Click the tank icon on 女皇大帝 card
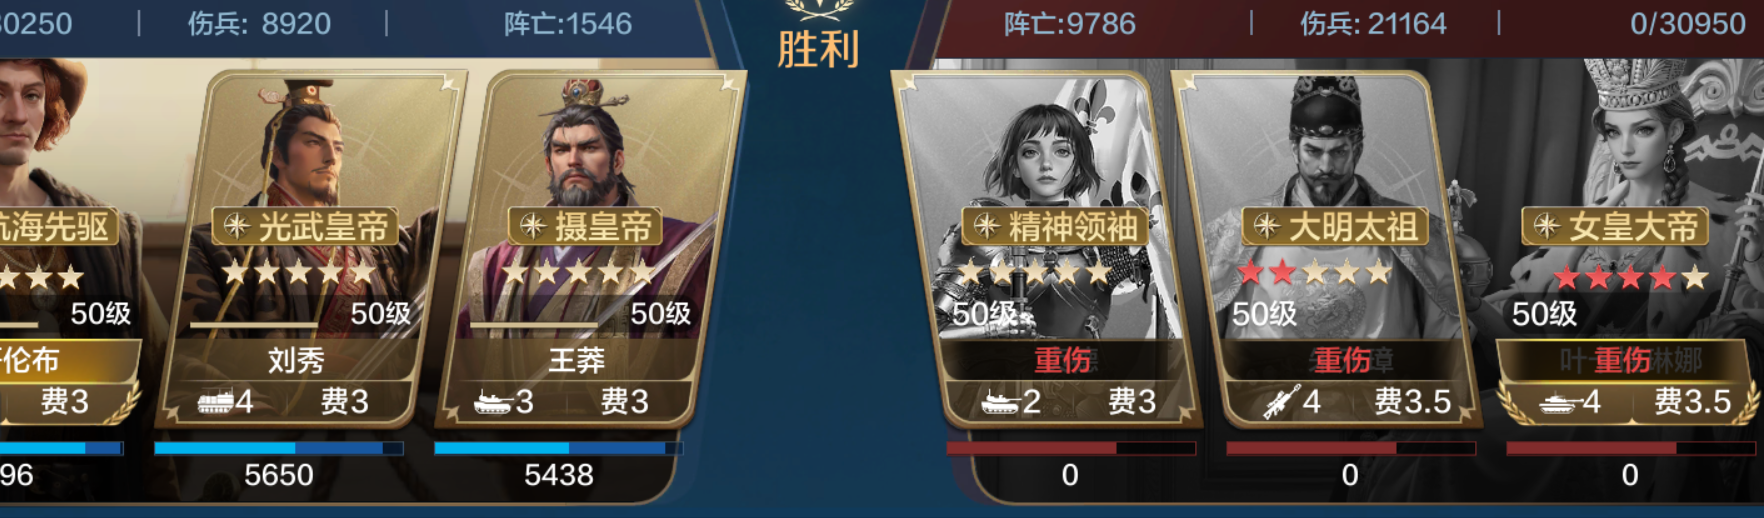Image resolution: width=1764 pixels, height=518 pixels. [1559, 402]
